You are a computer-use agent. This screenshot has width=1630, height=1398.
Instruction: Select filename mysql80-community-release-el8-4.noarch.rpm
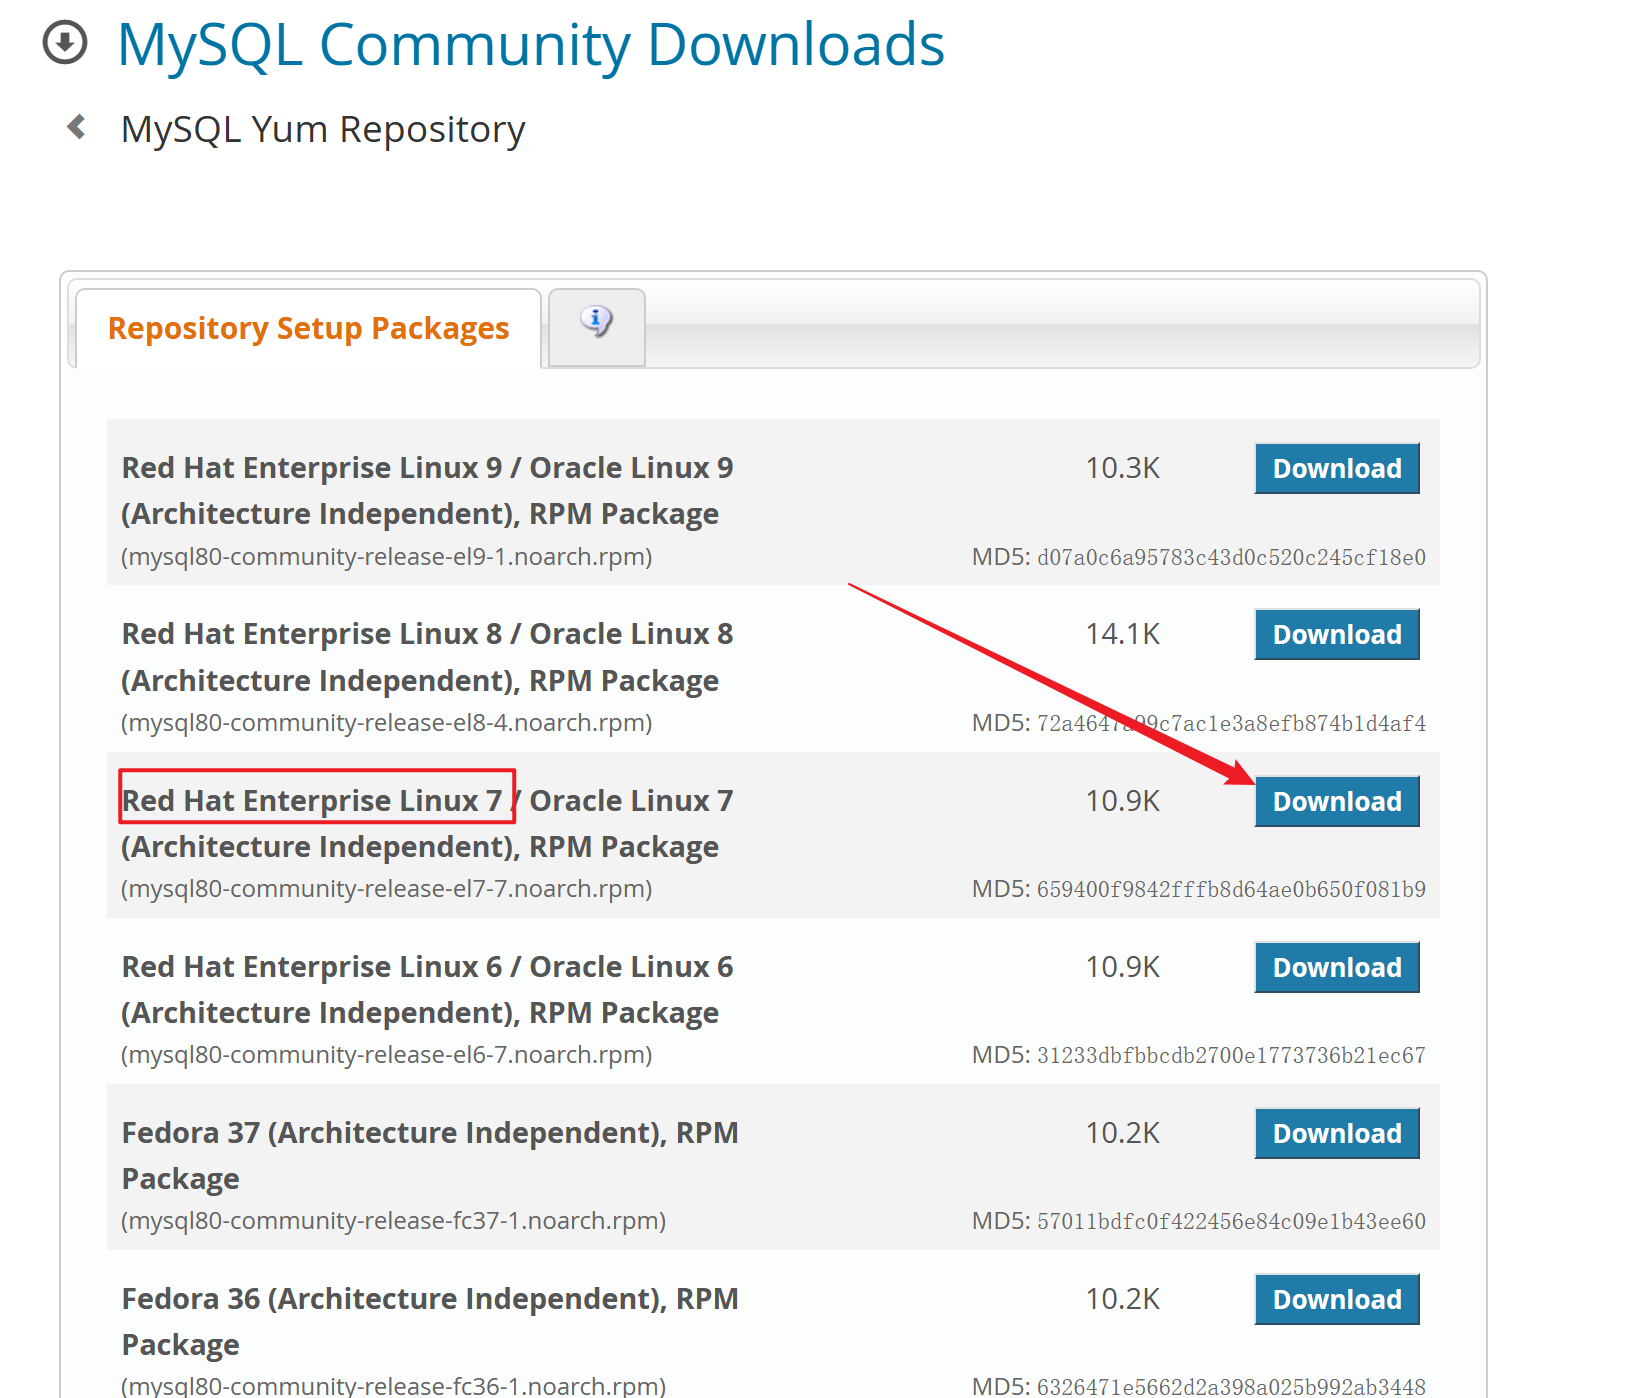click(x=387, y=723)
